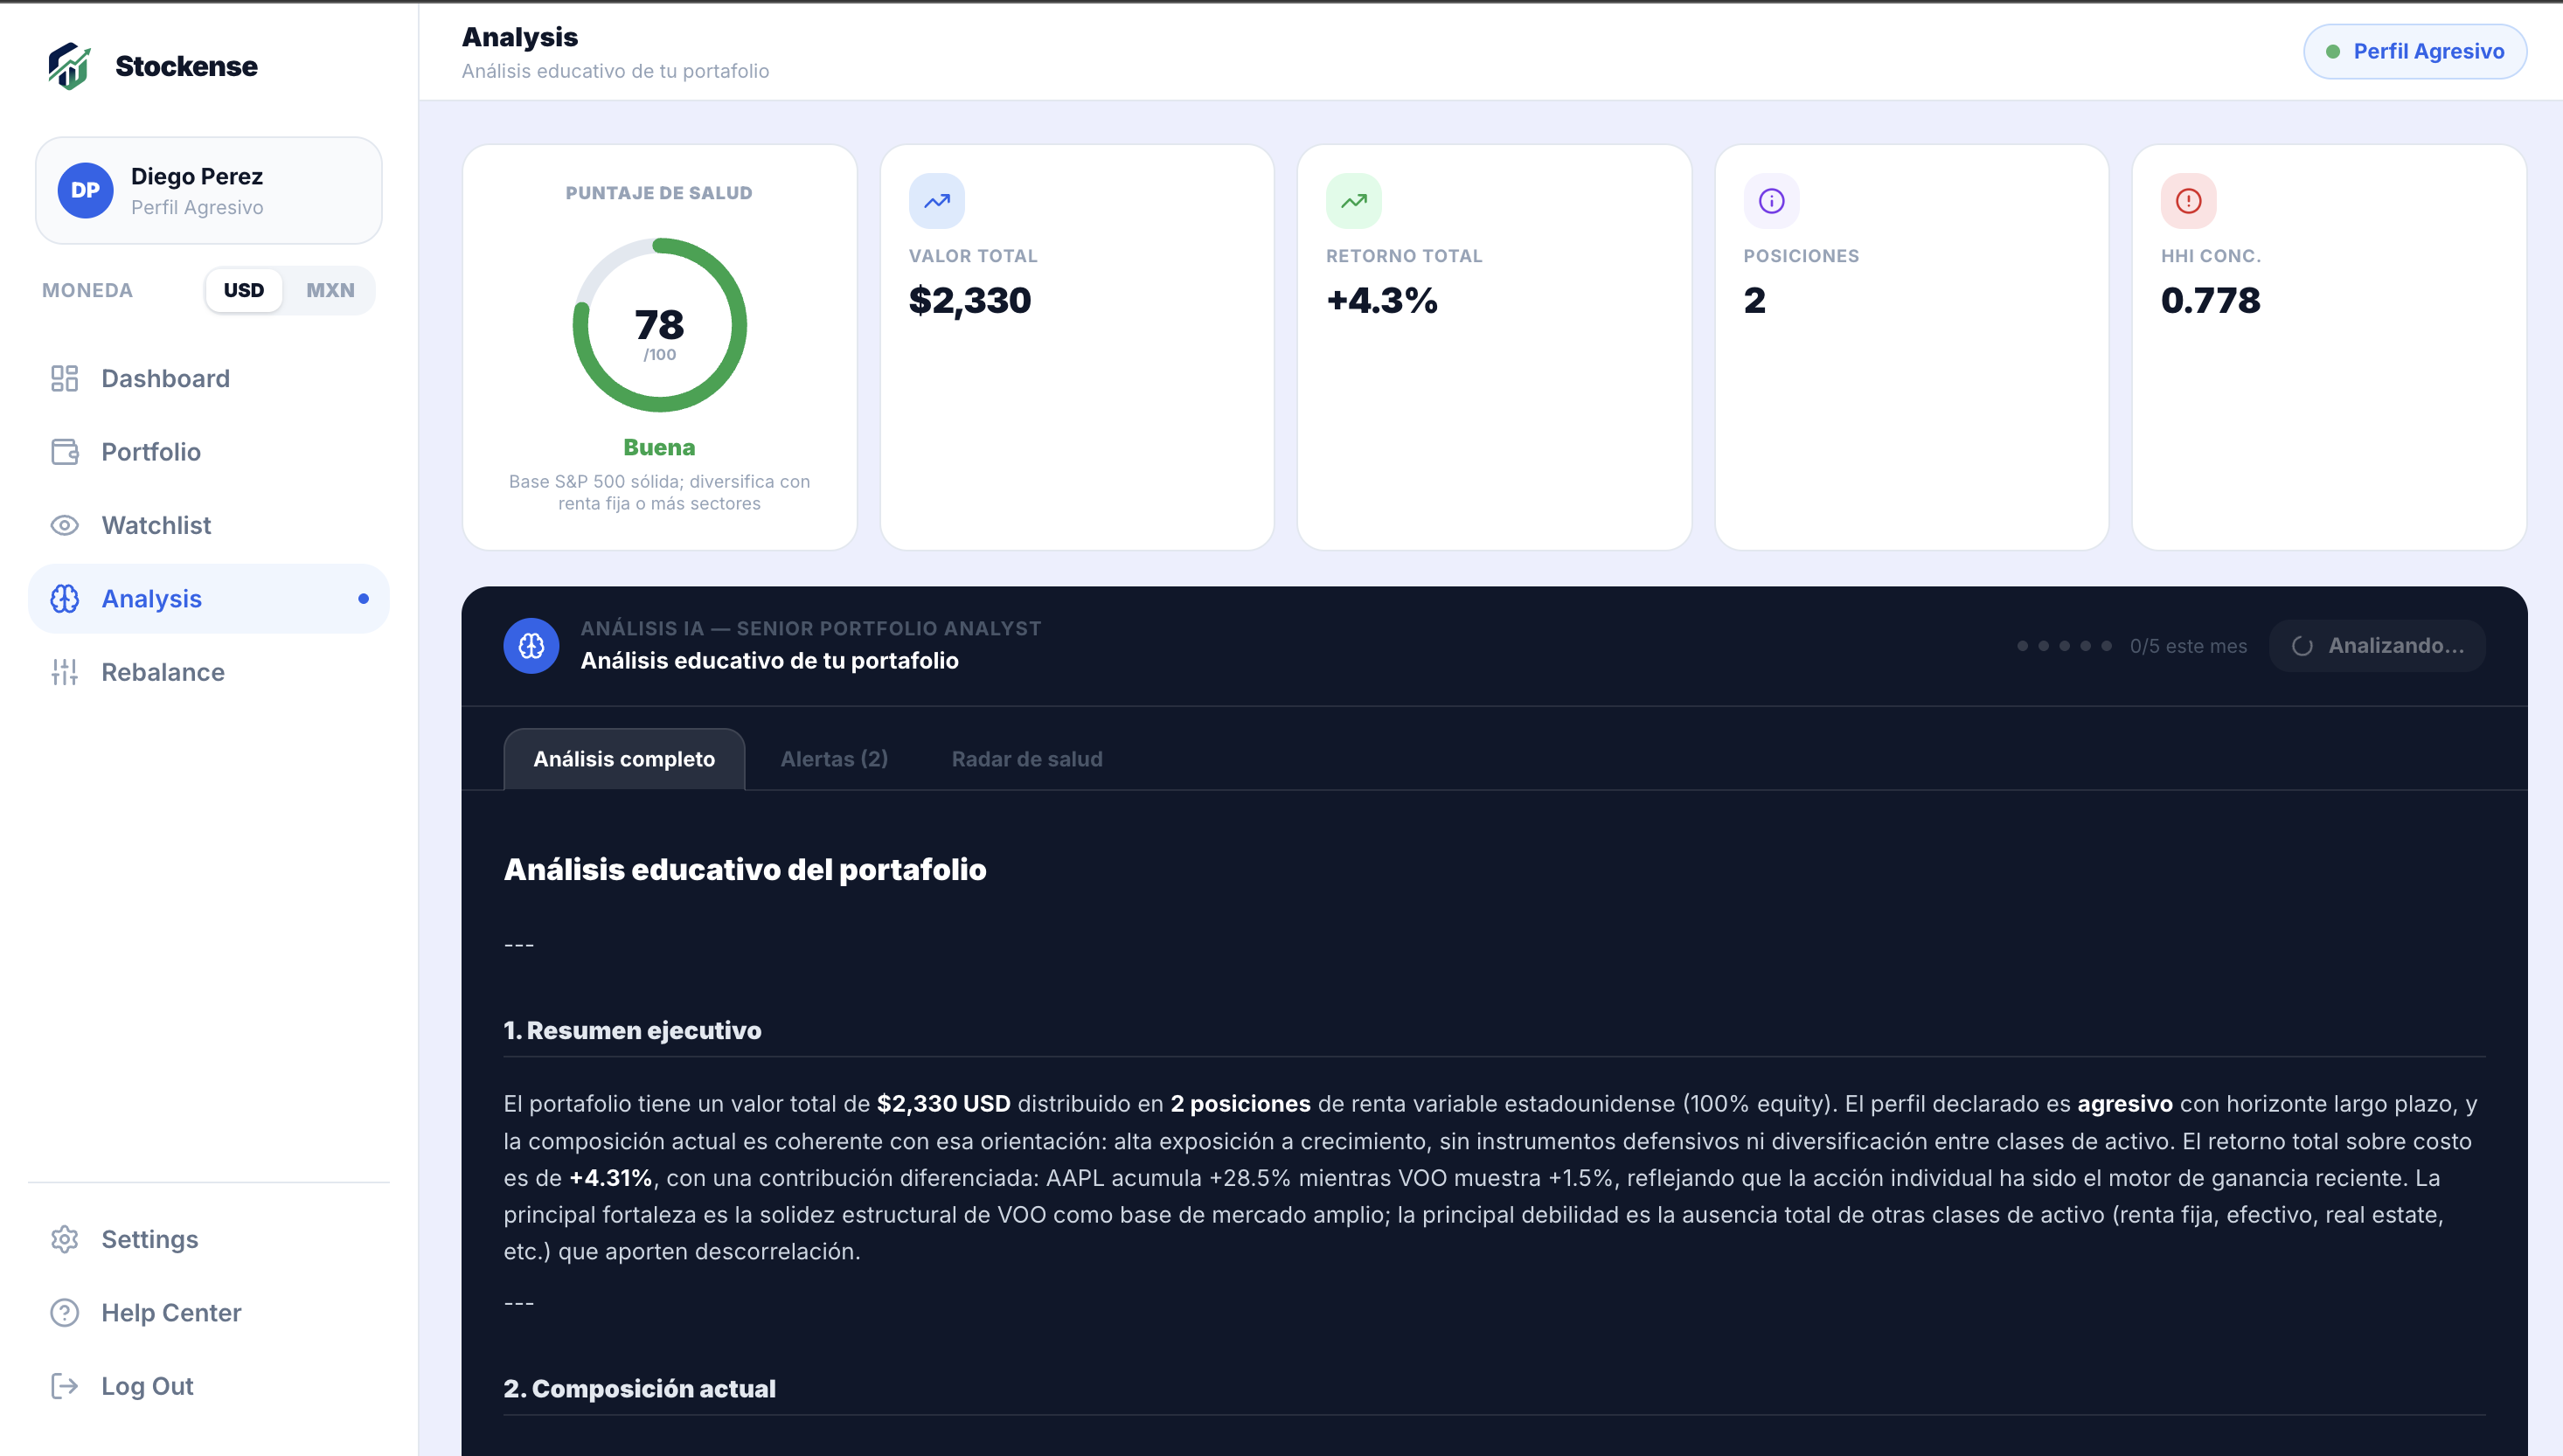The height and width of the screenshot is (1456, 2563).
Task: Click the positions count 2
Action: (1754, 300)
